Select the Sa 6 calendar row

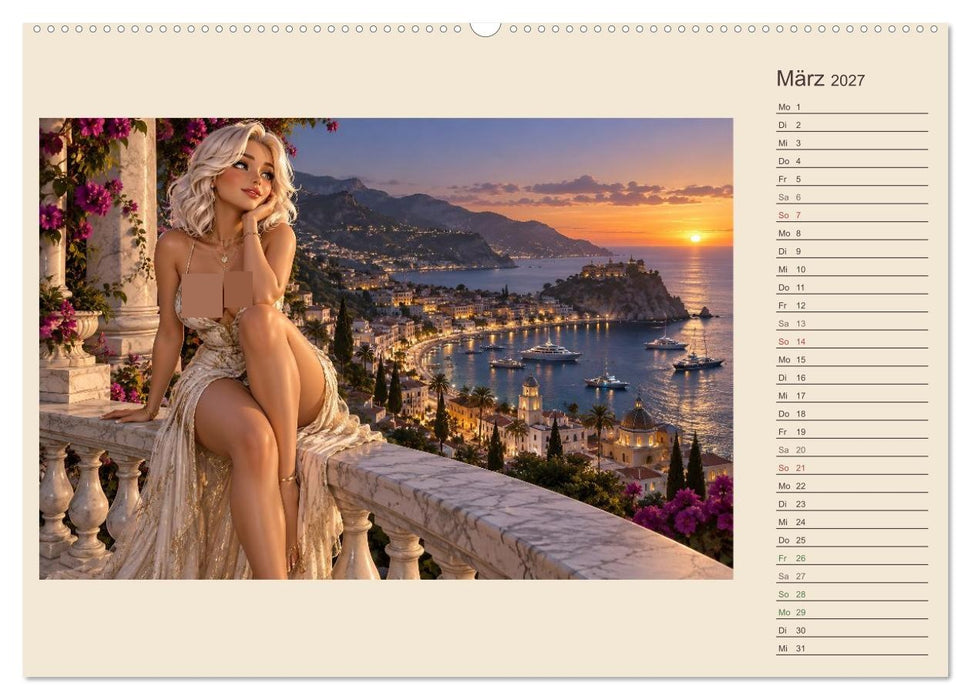pyautogui.click(x=852, y=197)
